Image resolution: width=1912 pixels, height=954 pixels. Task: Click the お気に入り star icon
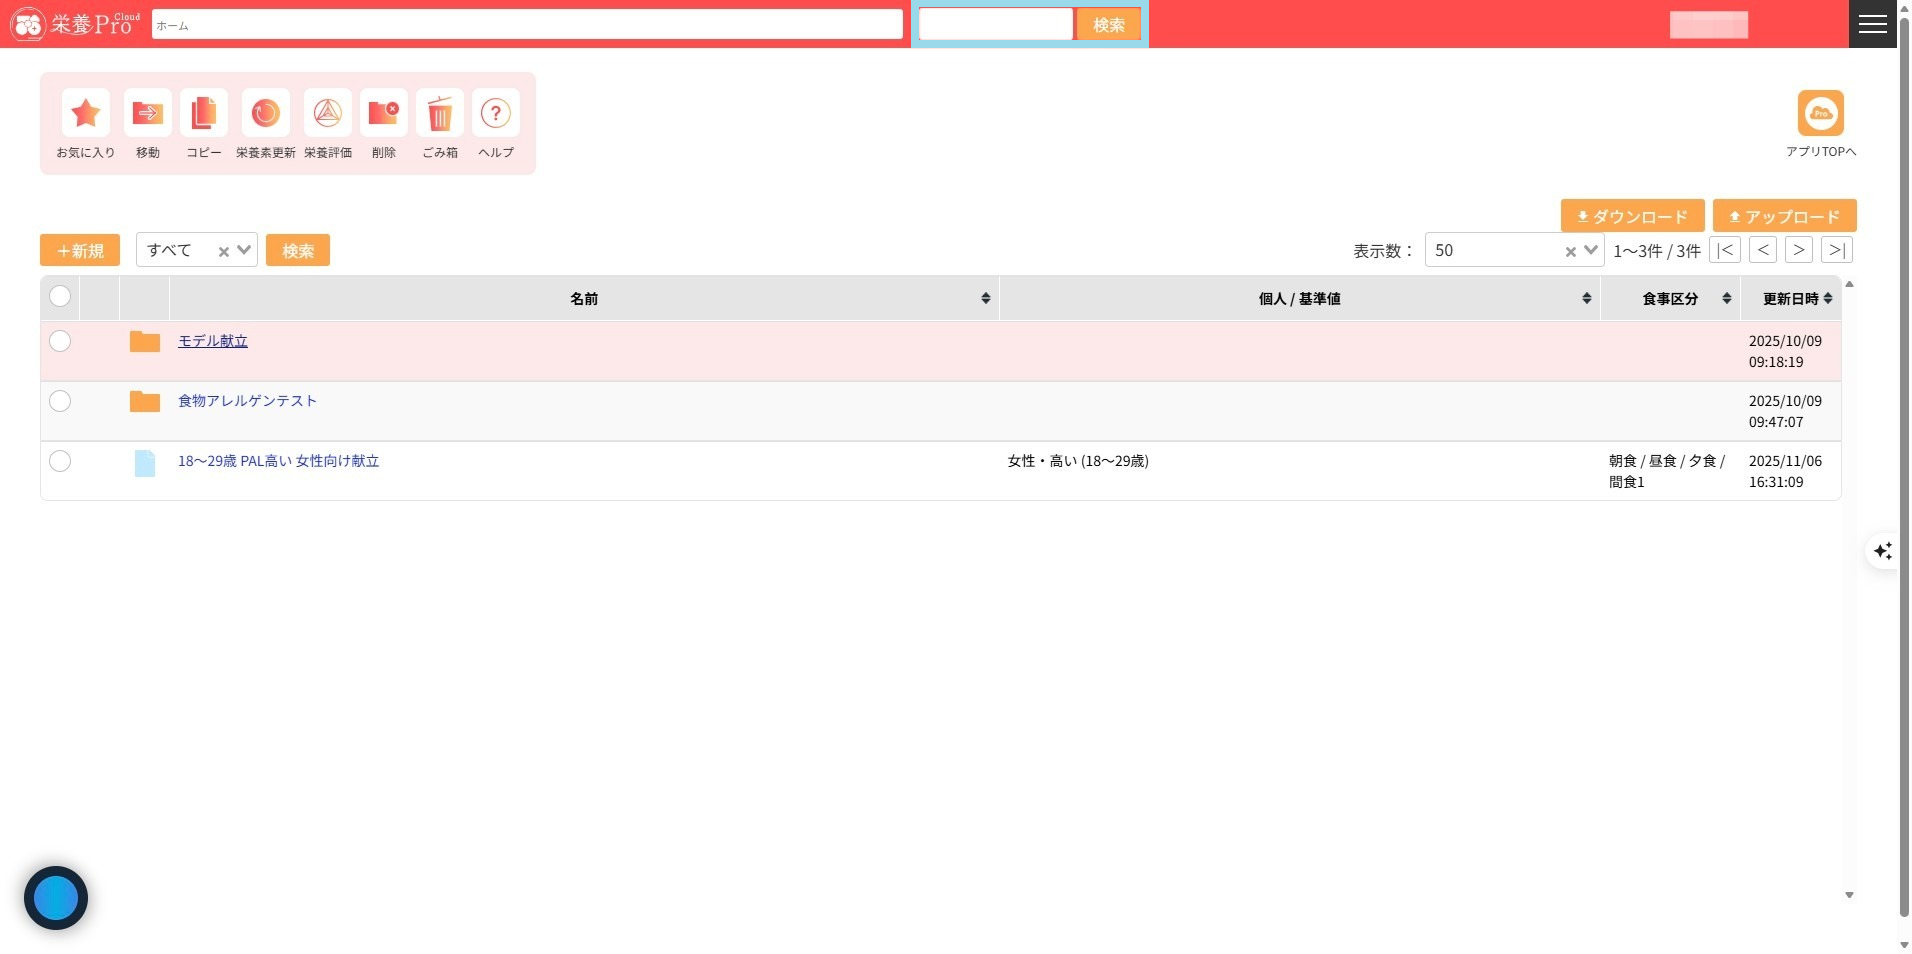[86, 114]
